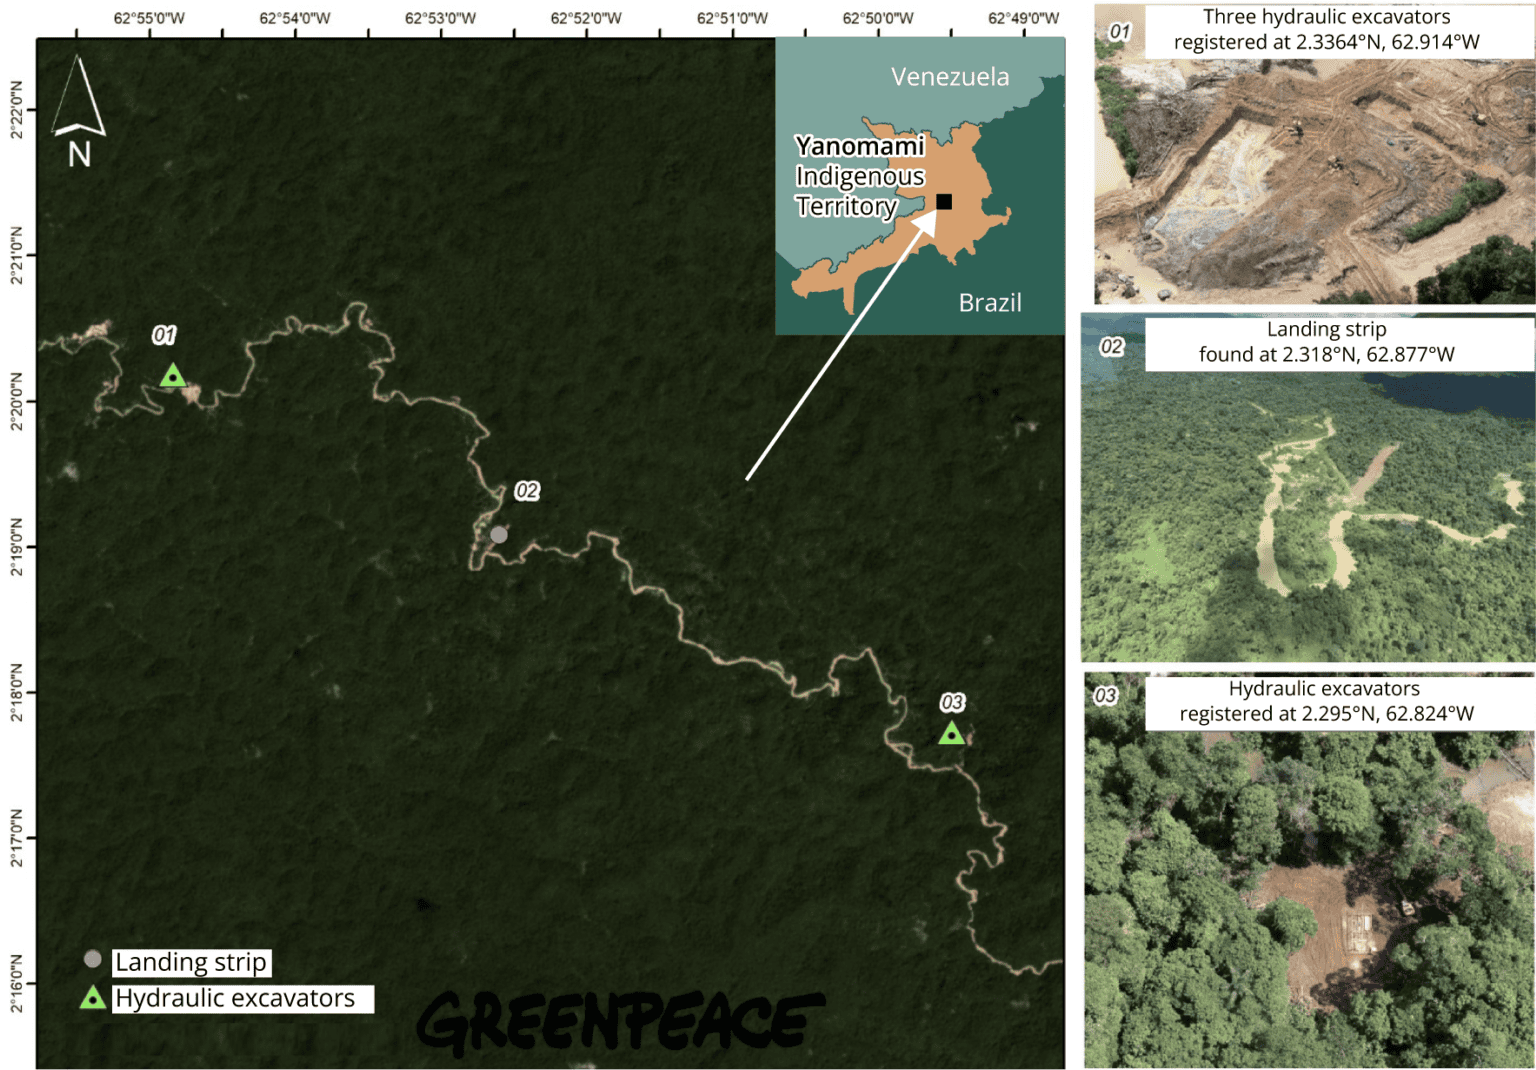
Task: Expand the site 02 callout label
Action: tap(525, 491)
